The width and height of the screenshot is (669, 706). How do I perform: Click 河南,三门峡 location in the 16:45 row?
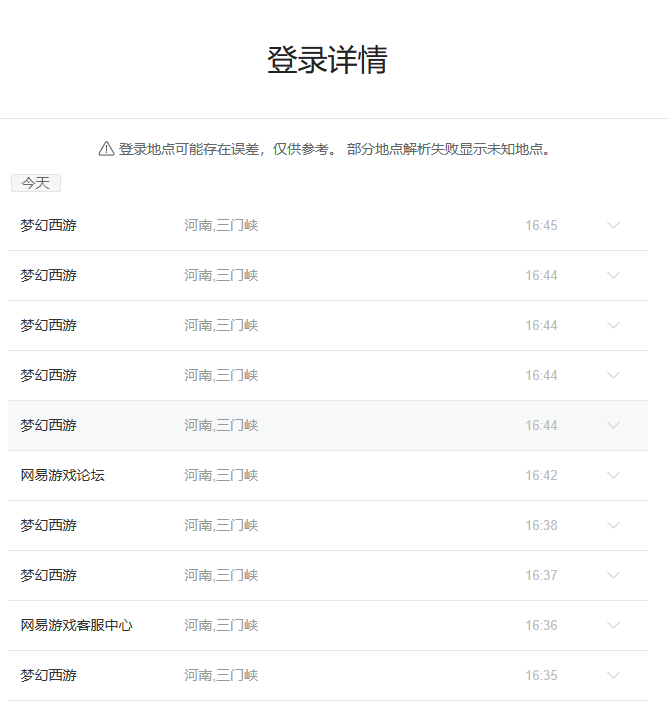pos(221,225)
